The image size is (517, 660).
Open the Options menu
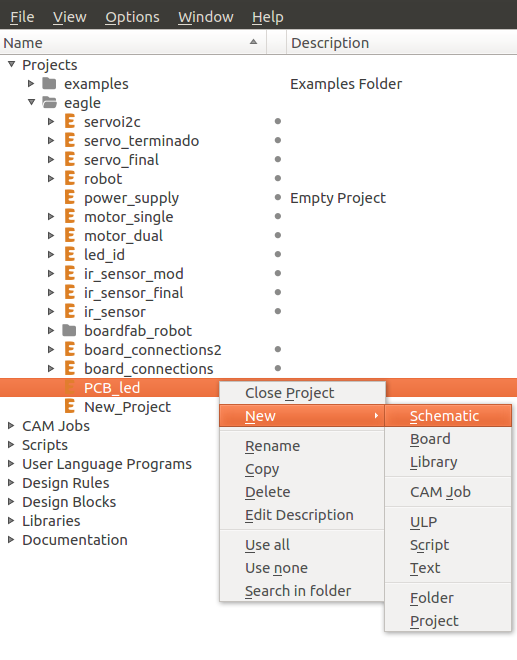(x=132, y=17)
